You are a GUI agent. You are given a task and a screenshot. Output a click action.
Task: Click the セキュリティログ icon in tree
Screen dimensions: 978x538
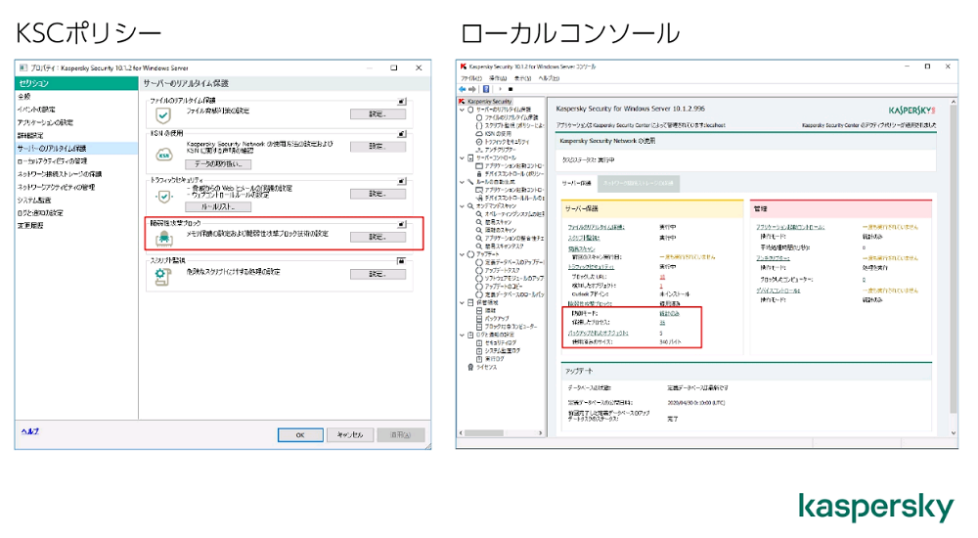(479, 343)
